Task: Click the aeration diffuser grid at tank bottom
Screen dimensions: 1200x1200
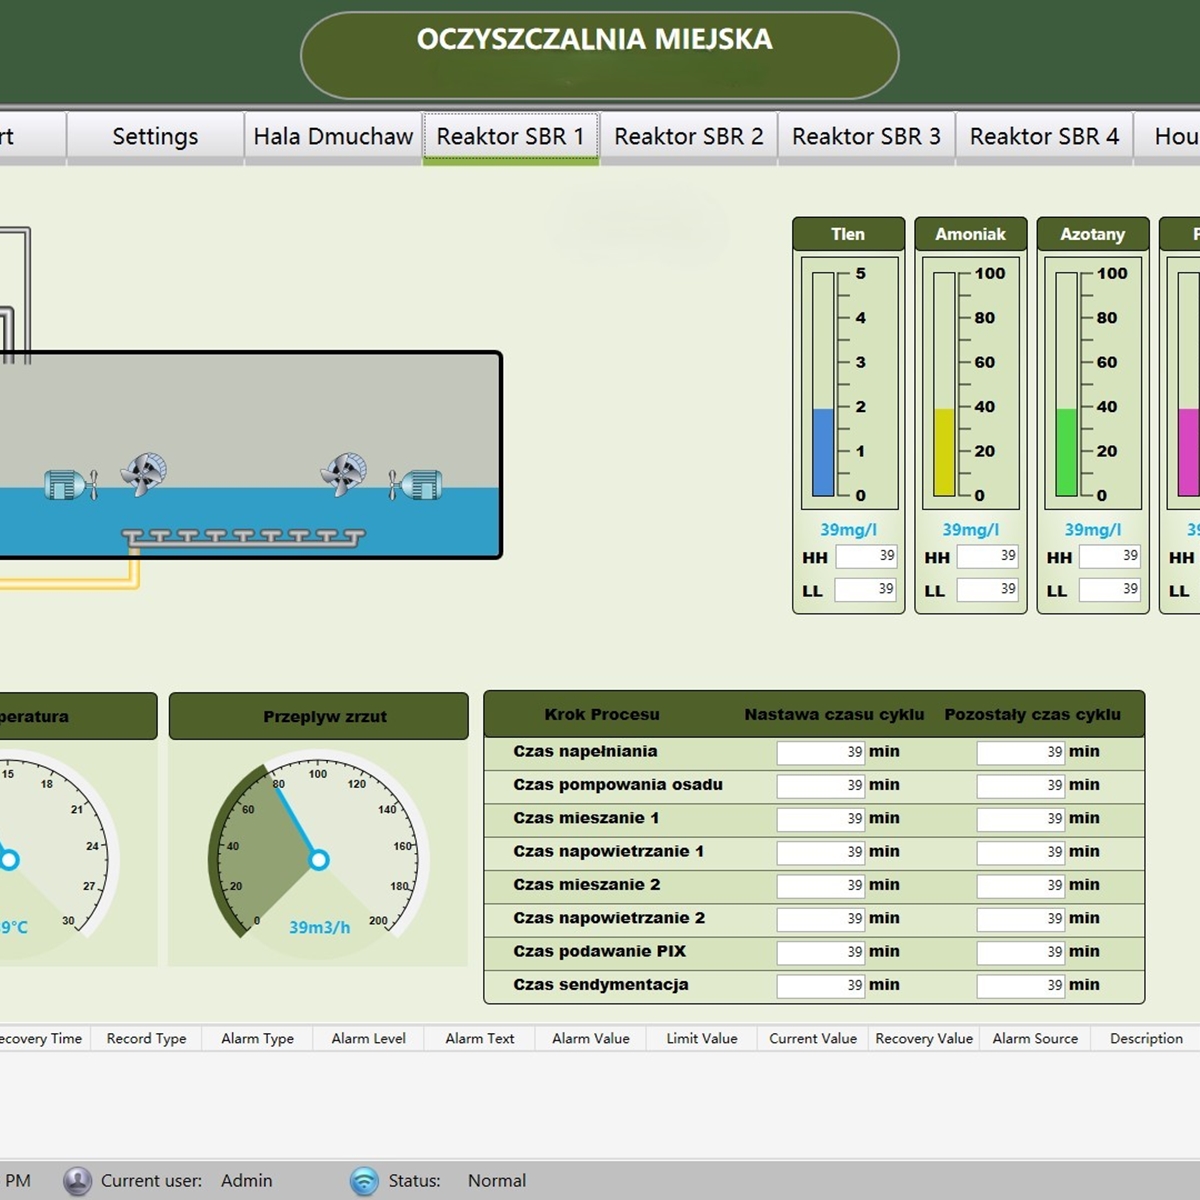Action: pyautogui.click(x=243, y=538)
